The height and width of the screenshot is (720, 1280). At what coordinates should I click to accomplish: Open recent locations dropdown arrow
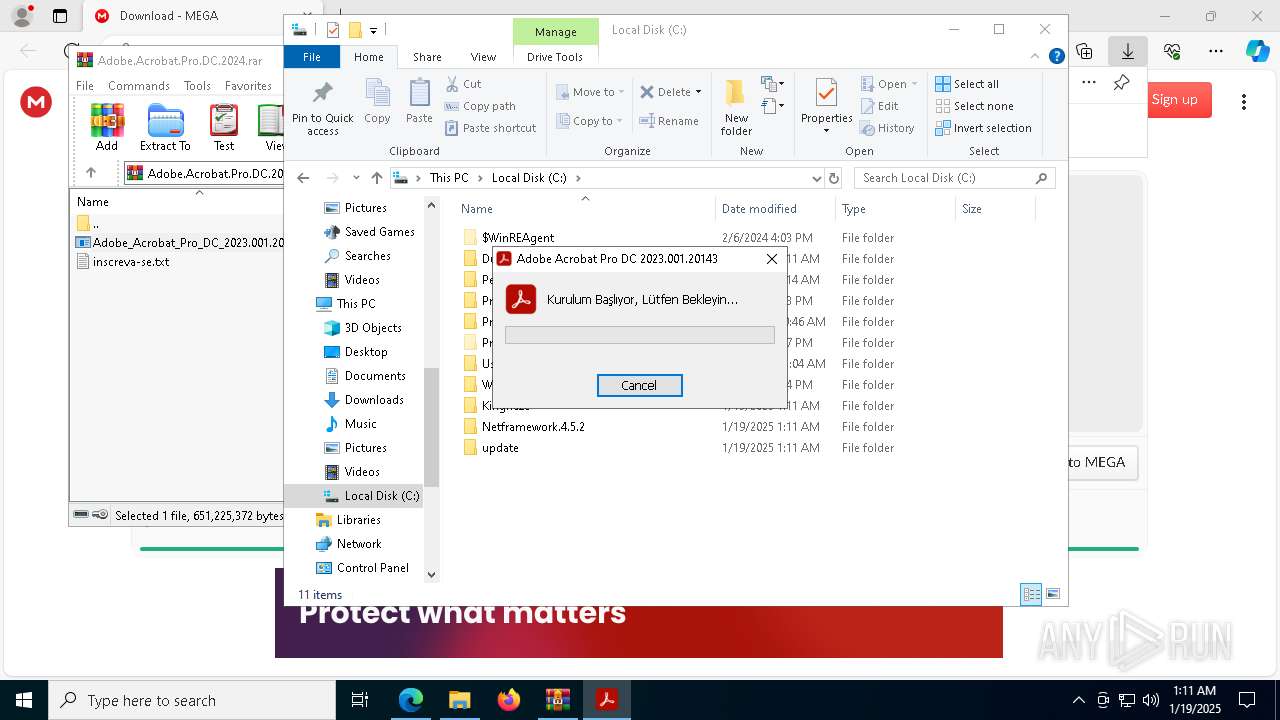click(x=356, y=178)
